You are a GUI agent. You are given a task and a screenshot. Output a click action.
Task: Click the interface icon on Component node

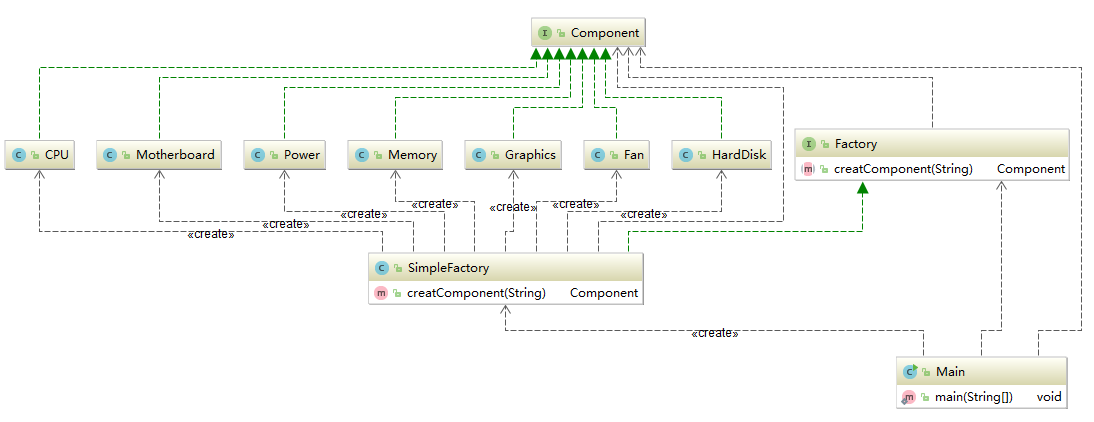pos(545,33)
